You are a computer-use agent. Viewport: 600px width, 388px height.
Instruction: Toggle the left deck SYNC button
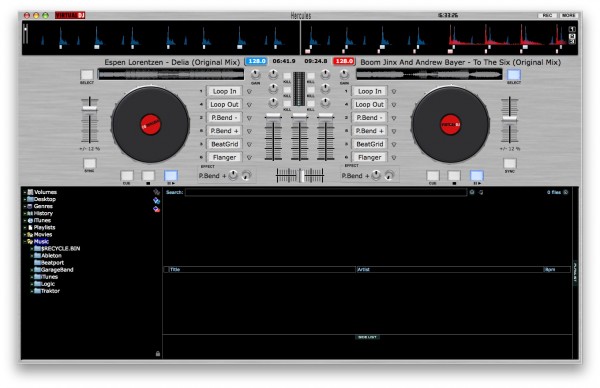coord(90,163)
